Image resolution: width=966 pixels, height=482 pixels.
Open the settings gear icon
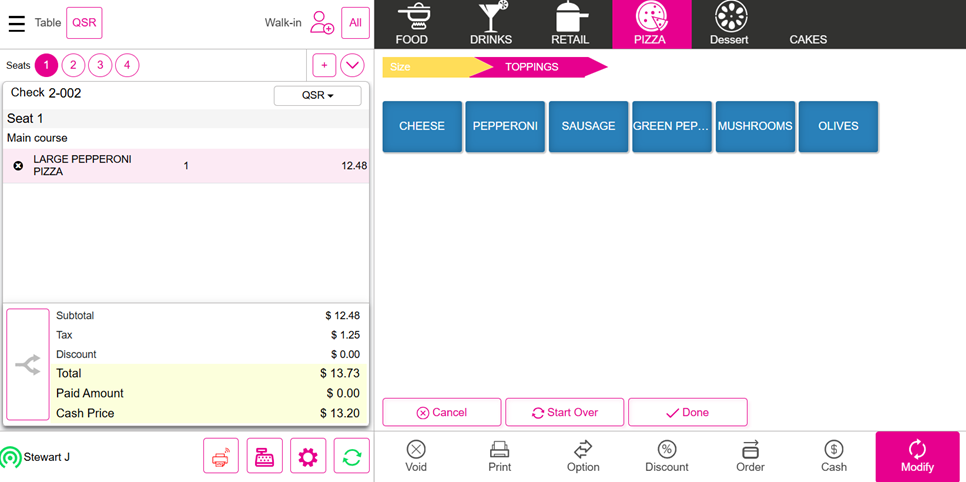pos(308,456)
